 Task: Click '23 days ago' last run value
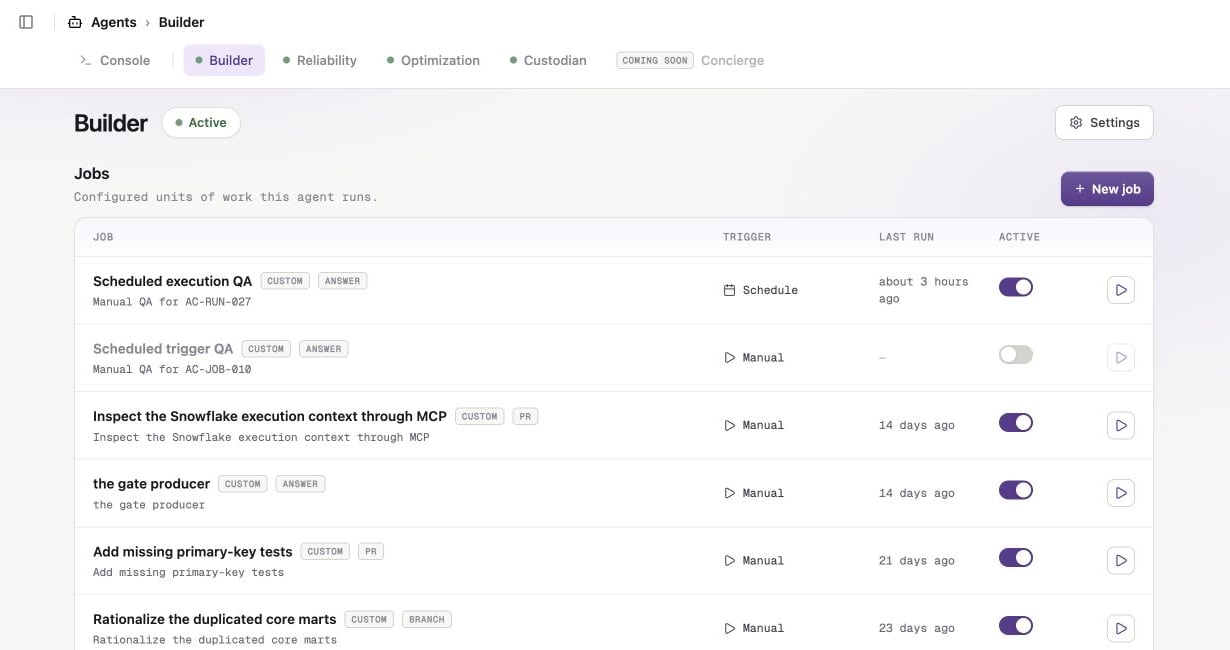coord(917,628)
